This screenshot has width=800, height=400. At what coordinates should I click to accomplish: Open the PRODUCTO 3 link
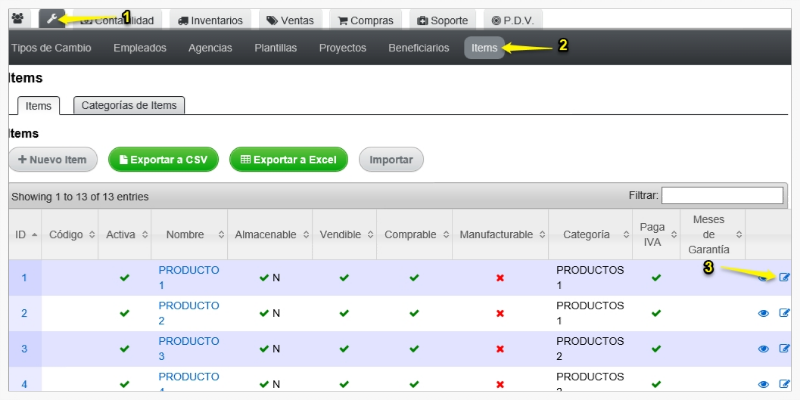[189, 348]
